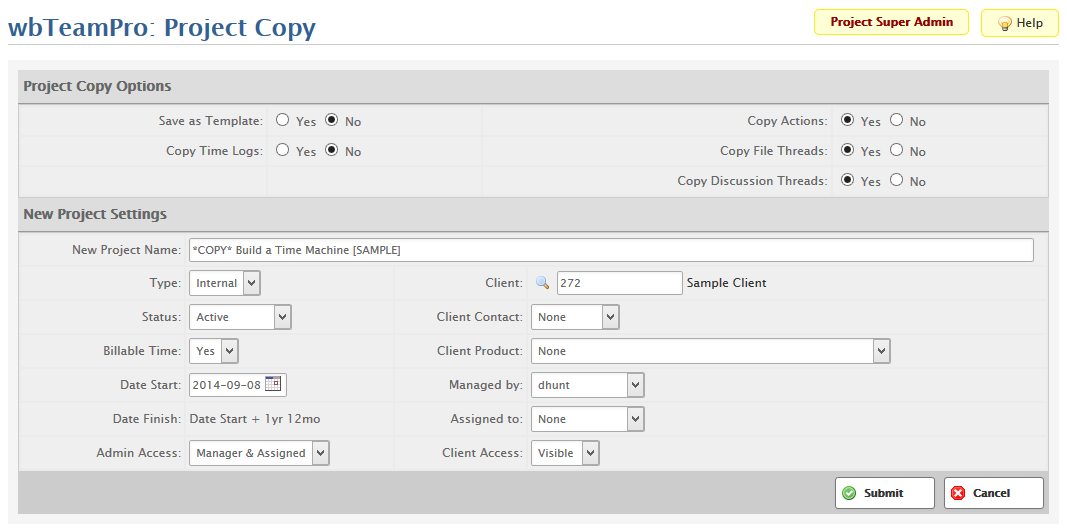This screenshot has height=532, width=1067.
Task: Expand the Admin Access dropdown
Action: pyautogui.click(x=259, y=453)
